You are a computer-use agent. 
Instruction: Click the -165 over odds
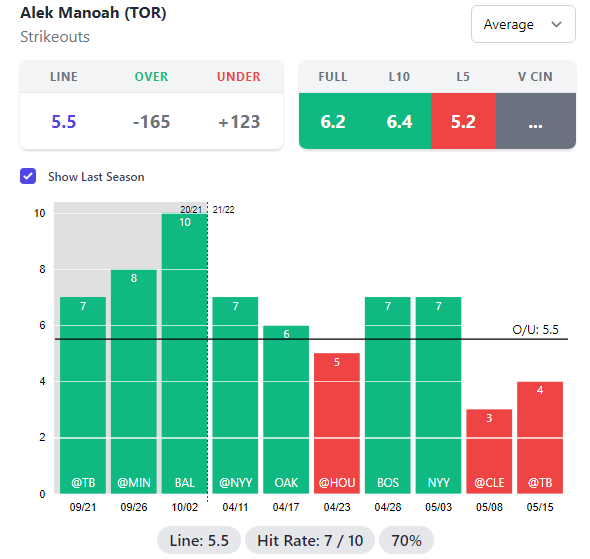pos(151,122)
